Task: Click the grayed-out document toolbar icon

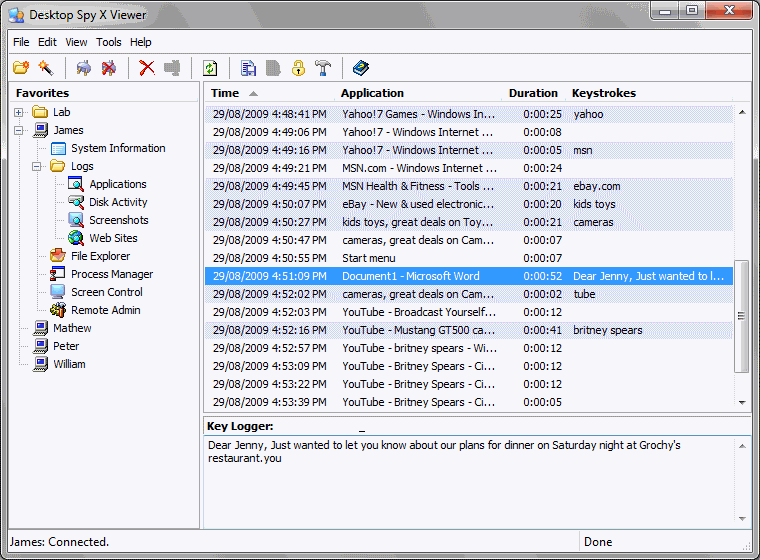Action: point(273,68)
